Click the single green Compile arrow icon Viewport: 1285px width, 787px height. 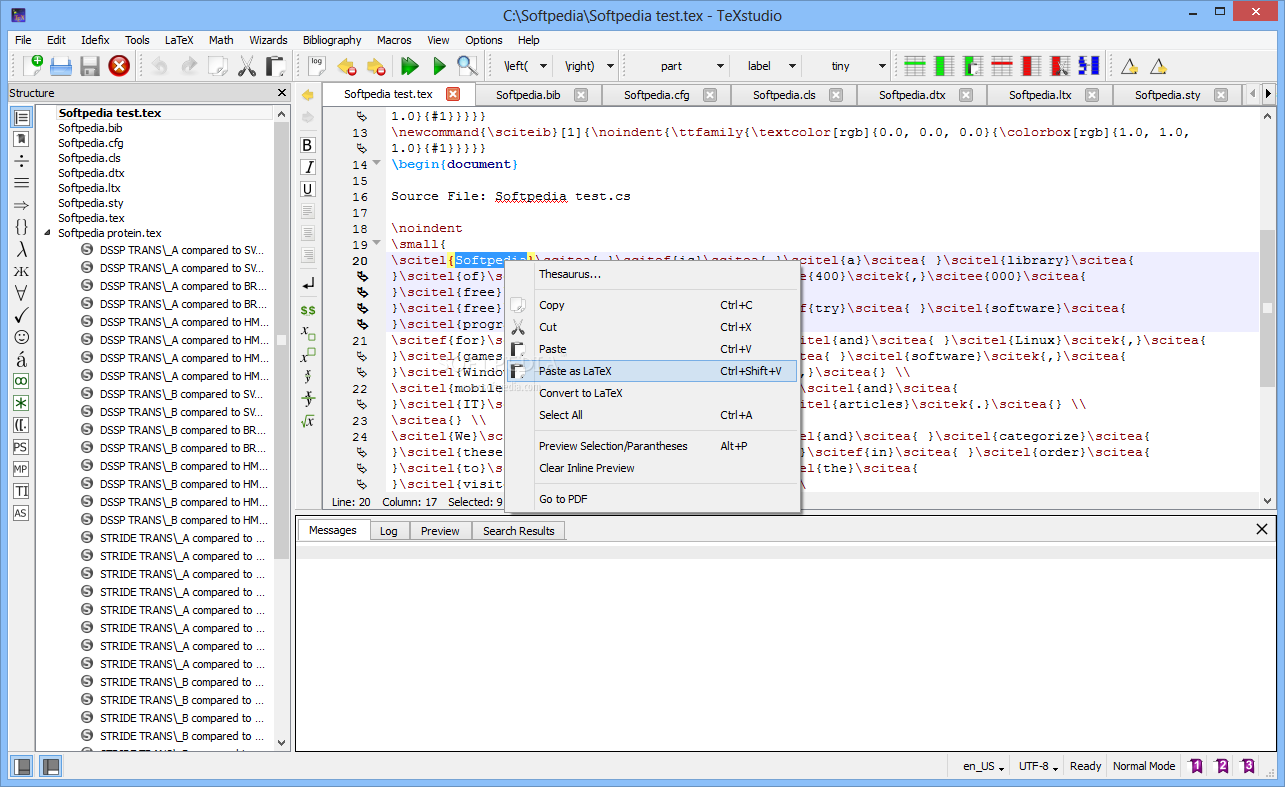click(x=438, y=66)
